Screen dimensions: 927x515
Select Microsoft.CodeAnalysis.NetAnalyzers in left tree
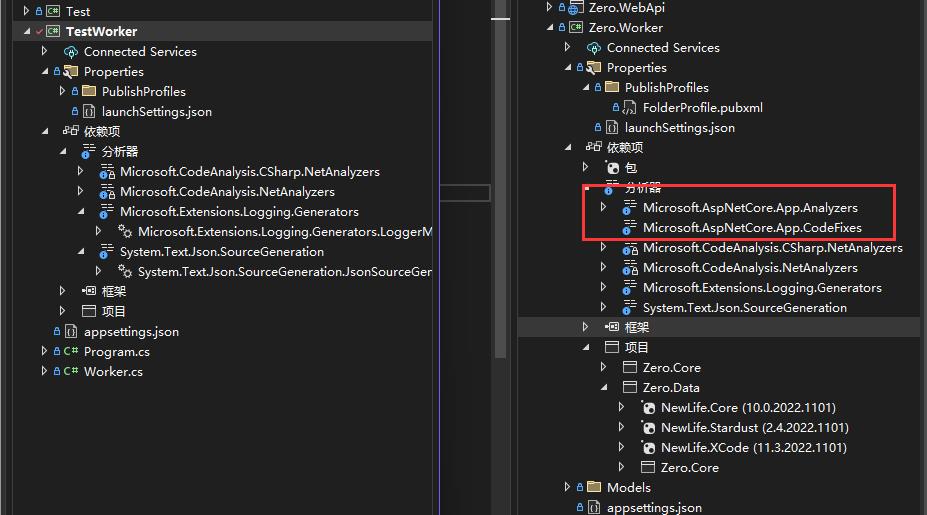227,192
